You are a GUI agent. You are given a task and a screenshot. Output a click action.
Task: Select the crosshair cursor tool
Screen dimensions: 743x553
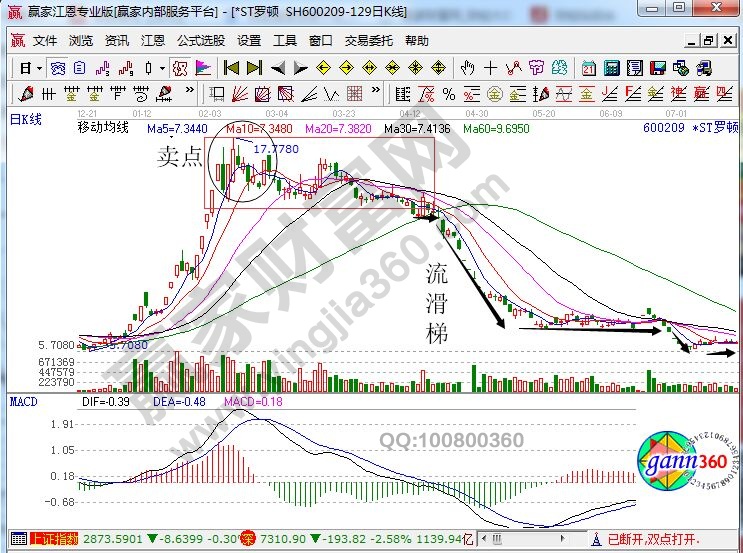(x=490, y=68)
